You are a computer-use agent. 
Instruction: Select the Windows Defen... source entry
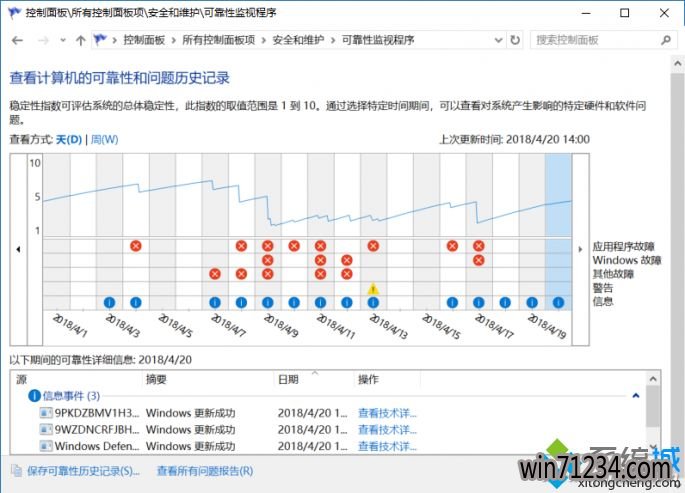[x=97, y=446]
